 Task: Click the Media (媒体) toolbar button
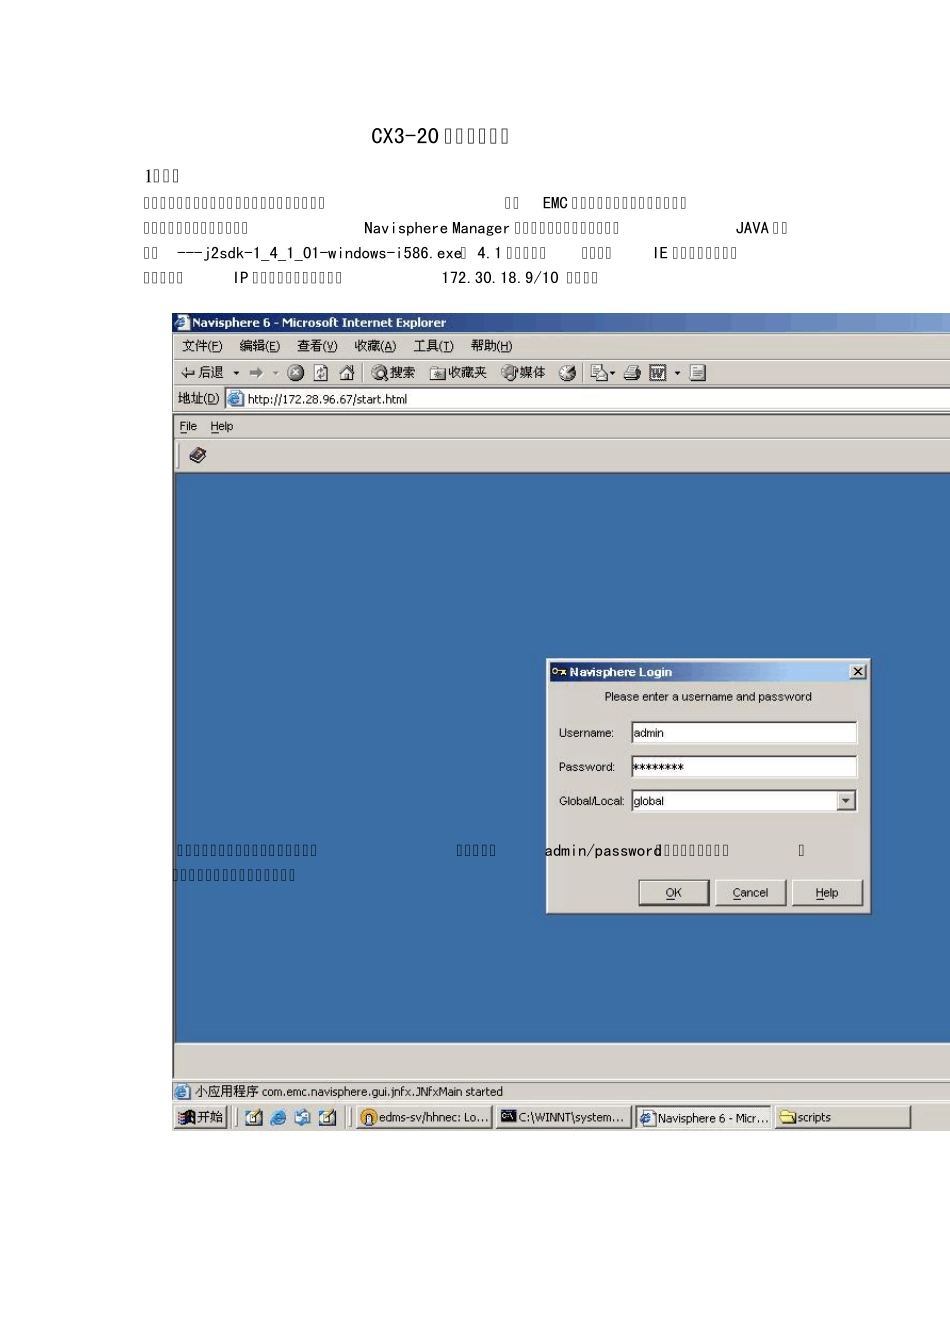click(x=524, y=373)
